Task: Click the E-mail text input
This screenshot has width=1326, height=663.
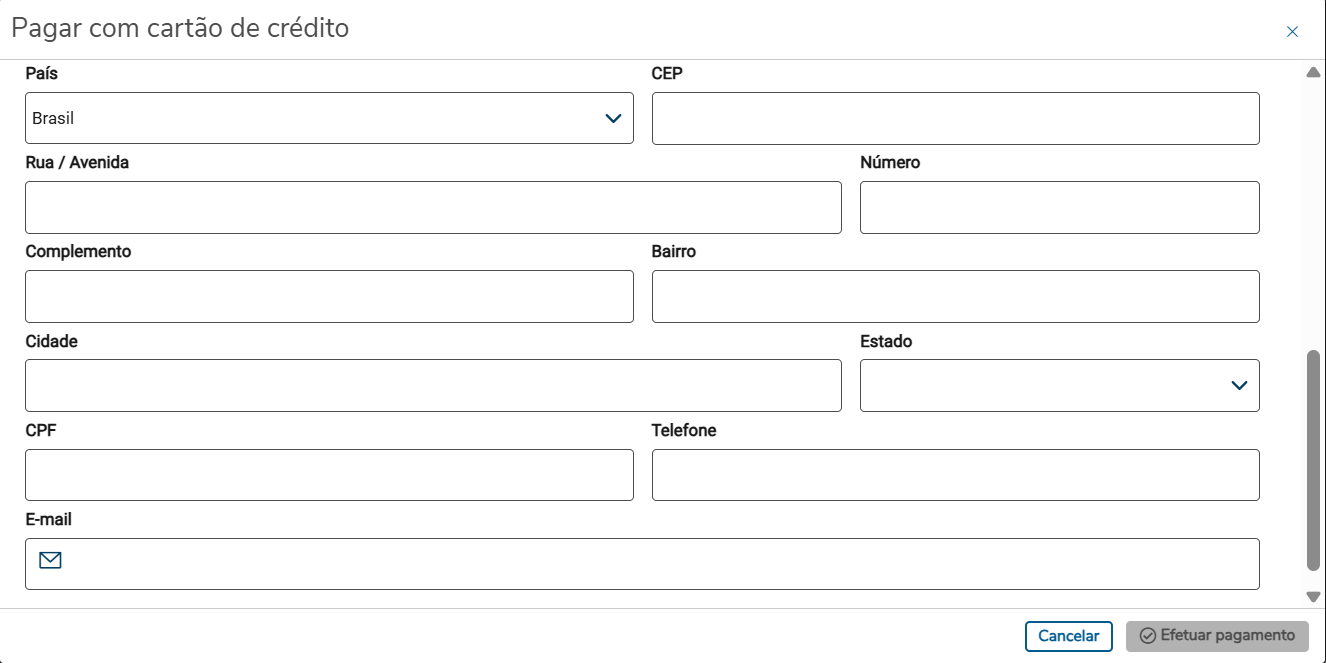Action: 660,564
